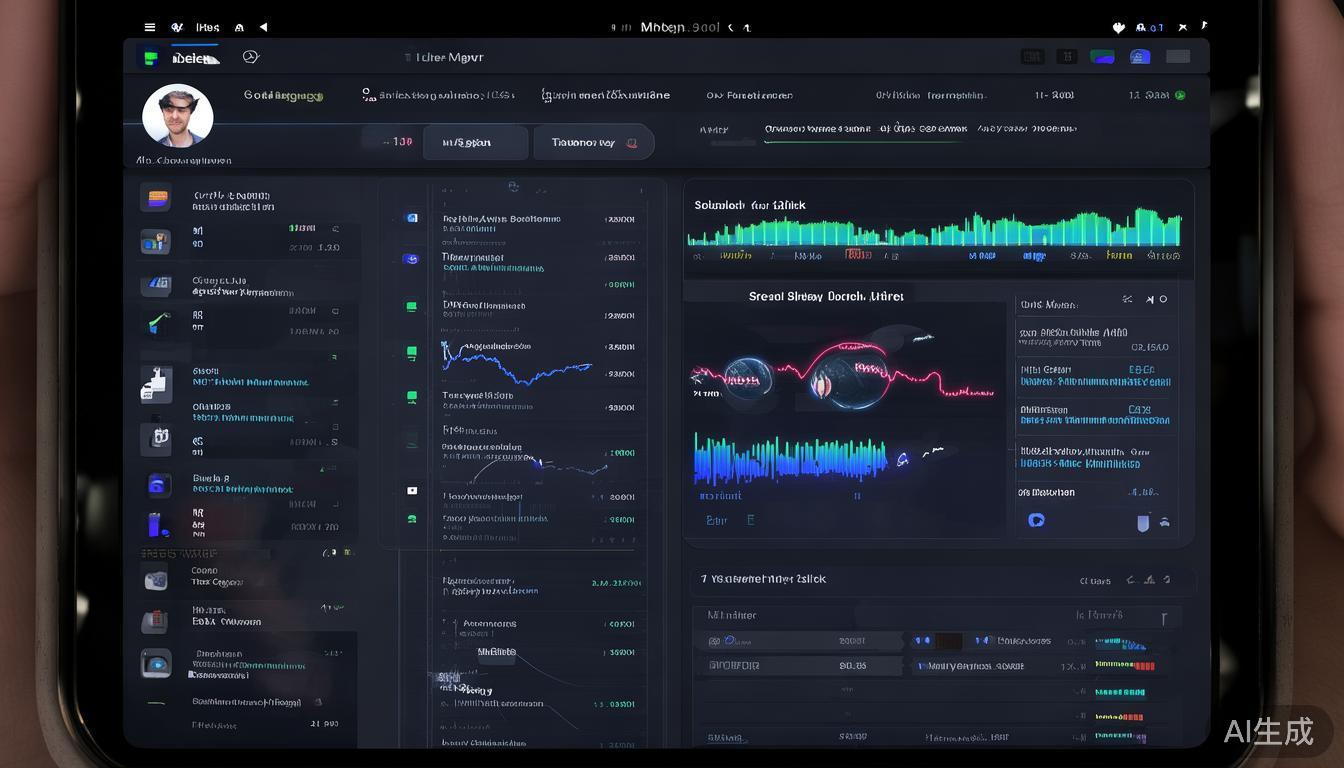Viewport: 1344px width, 768px height.
Task: Select the orange card icon in the left sidebar
Action: (156, 198)
